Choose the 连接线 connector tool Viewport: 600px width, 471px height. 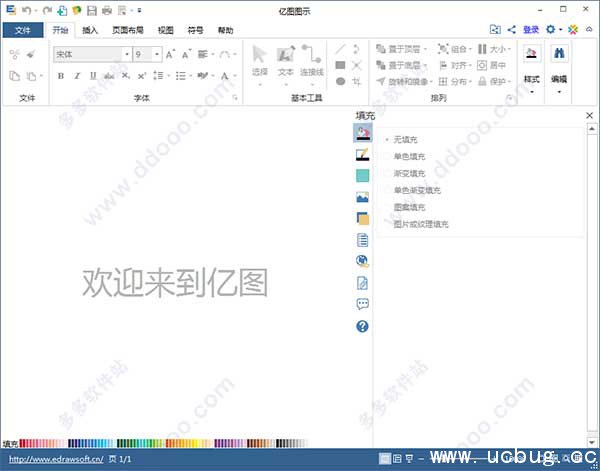point(311,60)
